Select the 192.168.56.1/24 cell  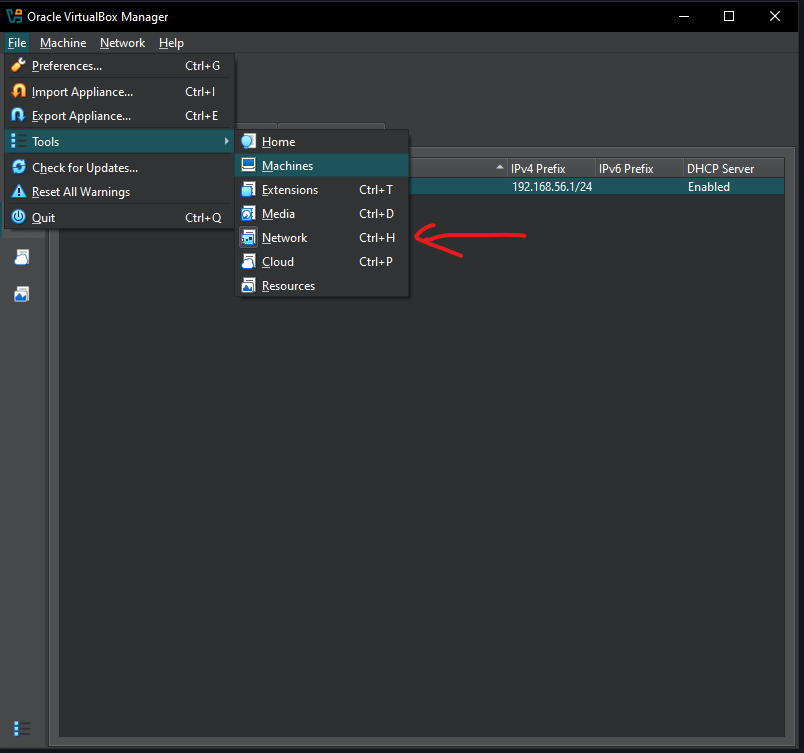(552, 187)
